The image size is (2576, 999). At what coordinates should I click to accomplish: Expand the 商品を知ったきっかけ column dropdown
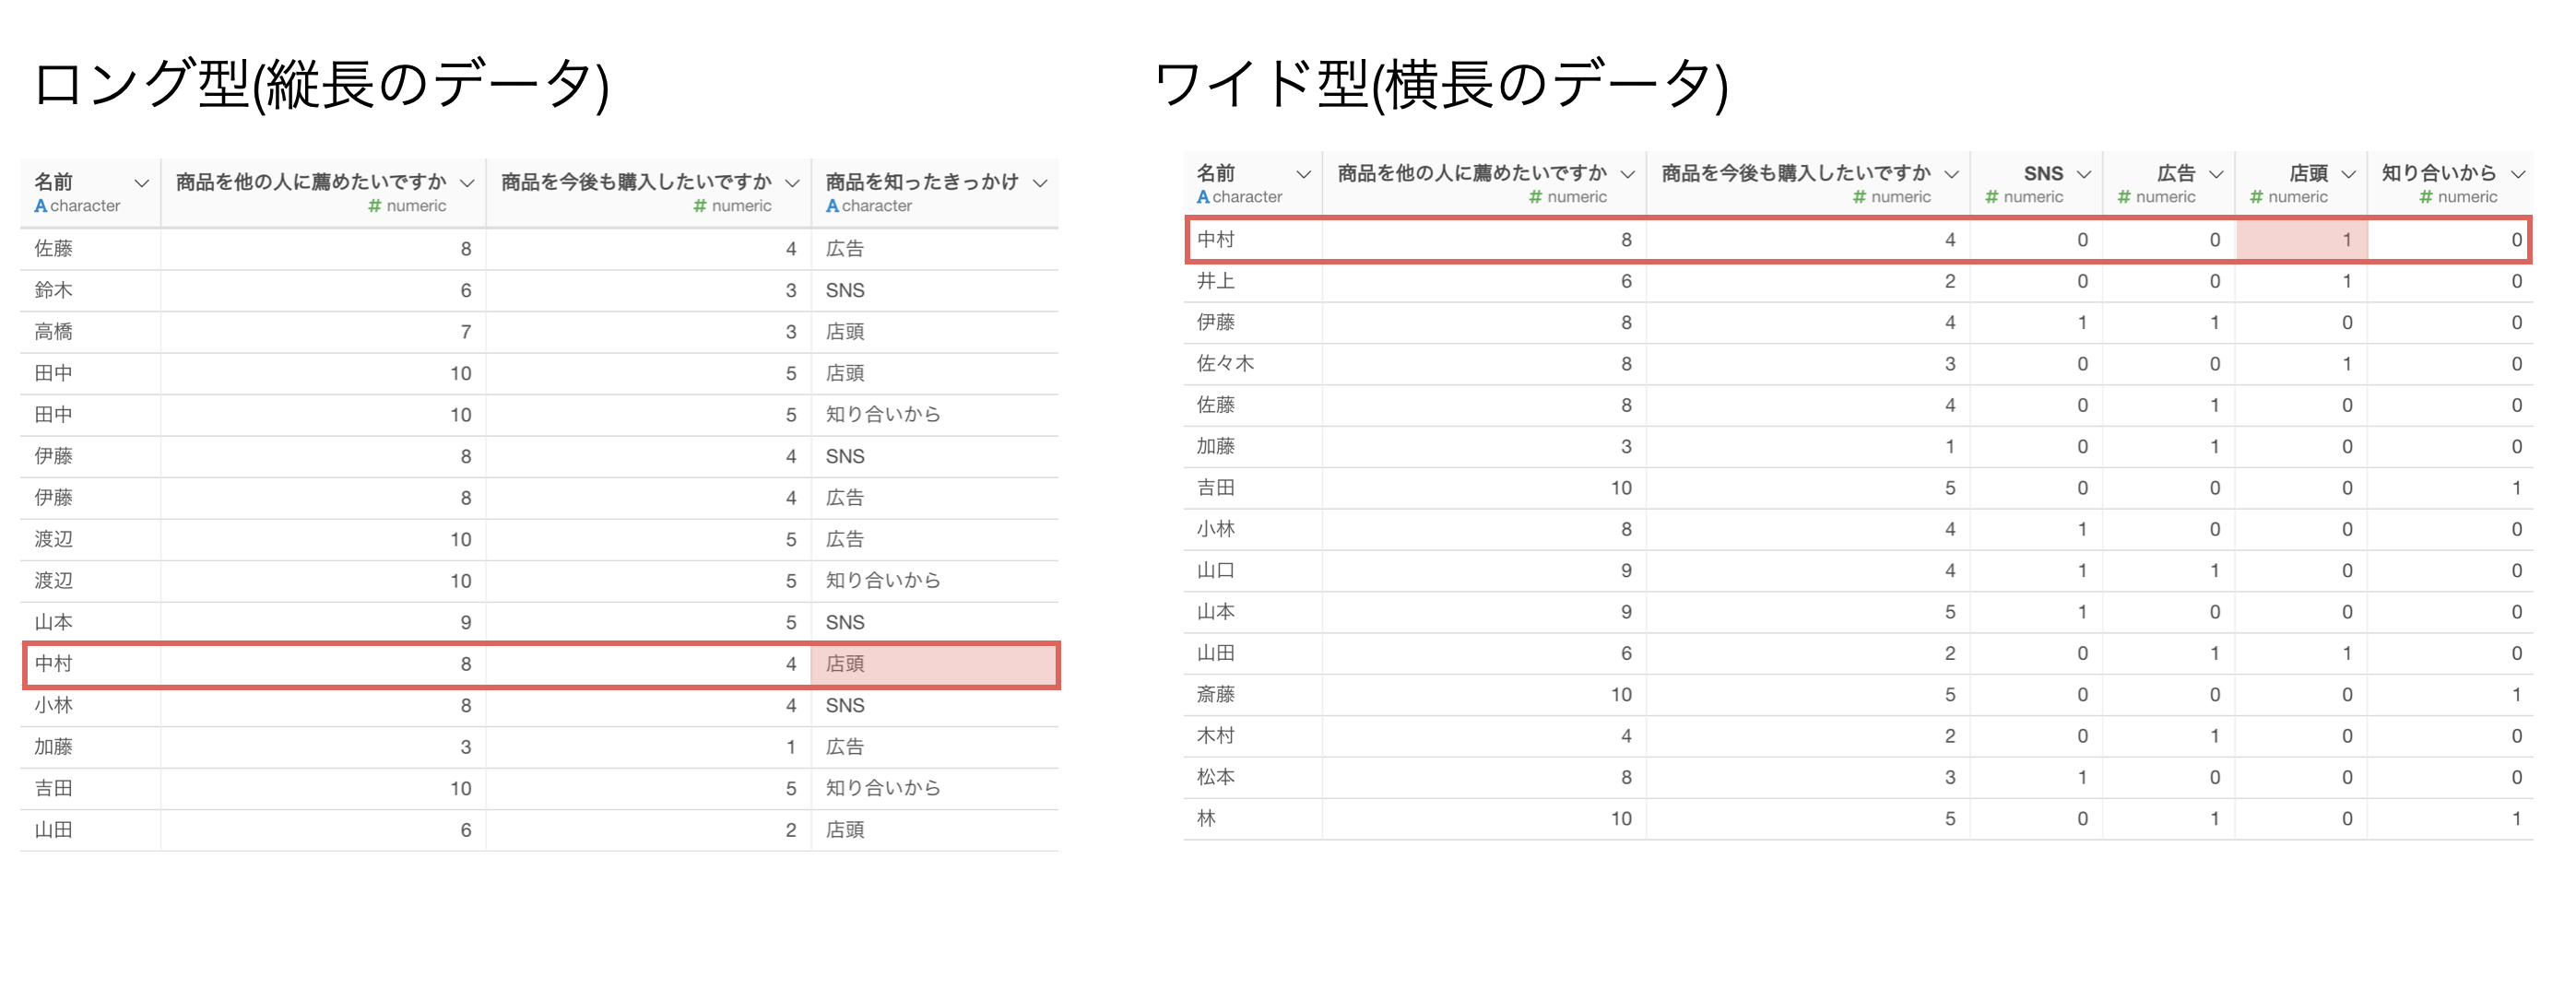coord(1040,183)
